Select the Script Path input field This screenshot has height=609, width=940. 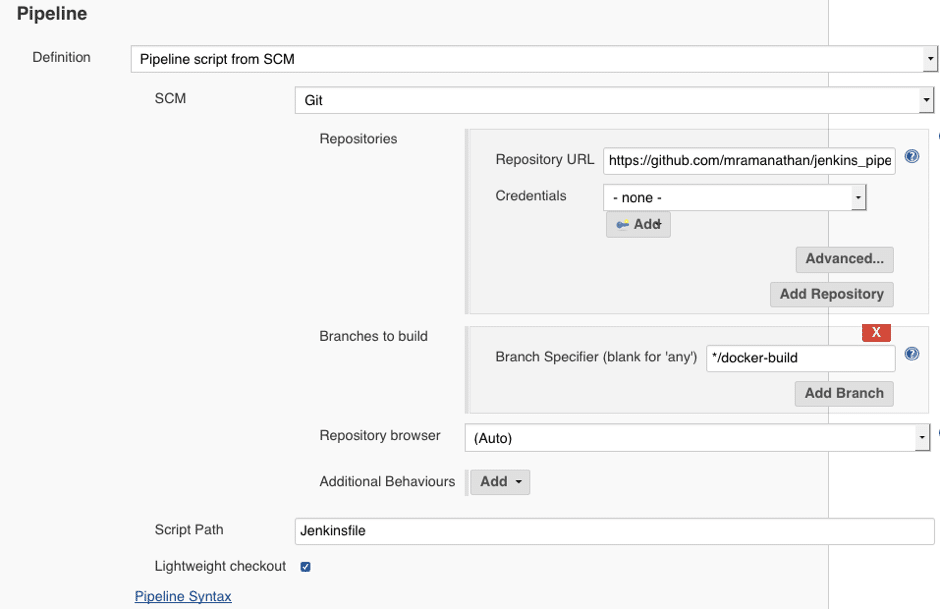point(615,531)
